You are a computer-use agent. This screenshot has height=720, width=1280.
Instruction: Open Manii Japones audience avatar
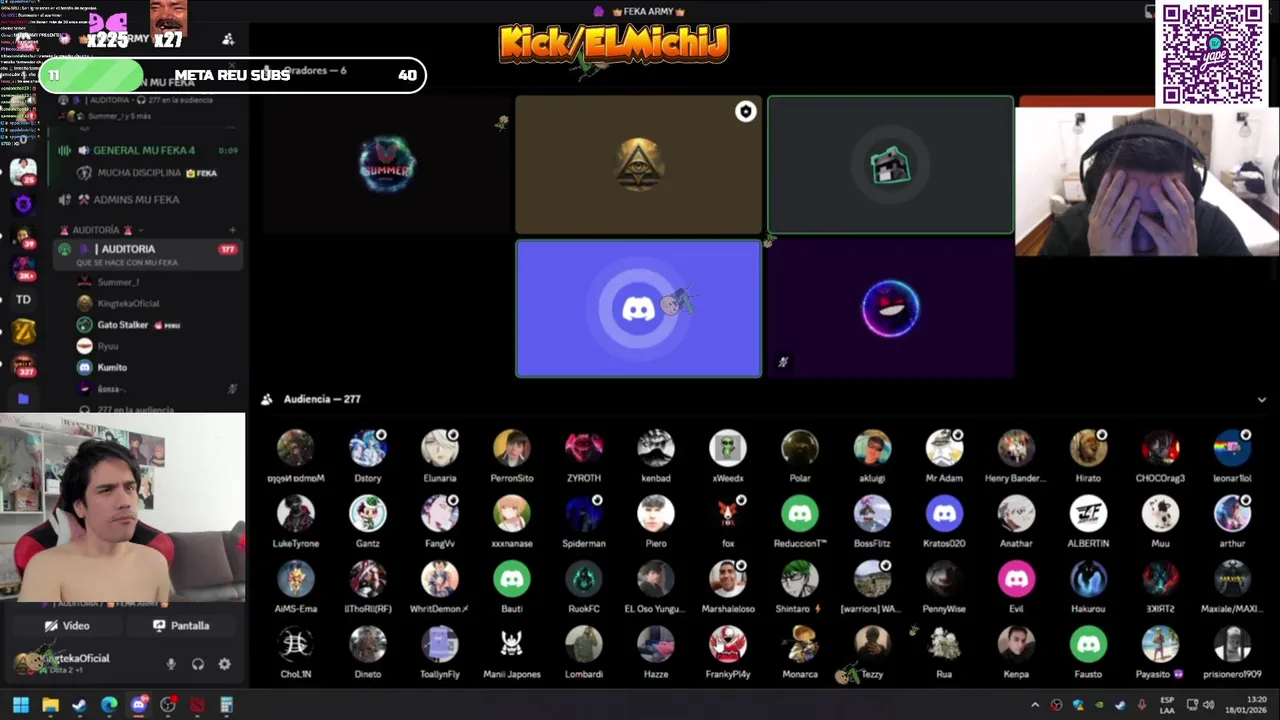tap(512, 645)
